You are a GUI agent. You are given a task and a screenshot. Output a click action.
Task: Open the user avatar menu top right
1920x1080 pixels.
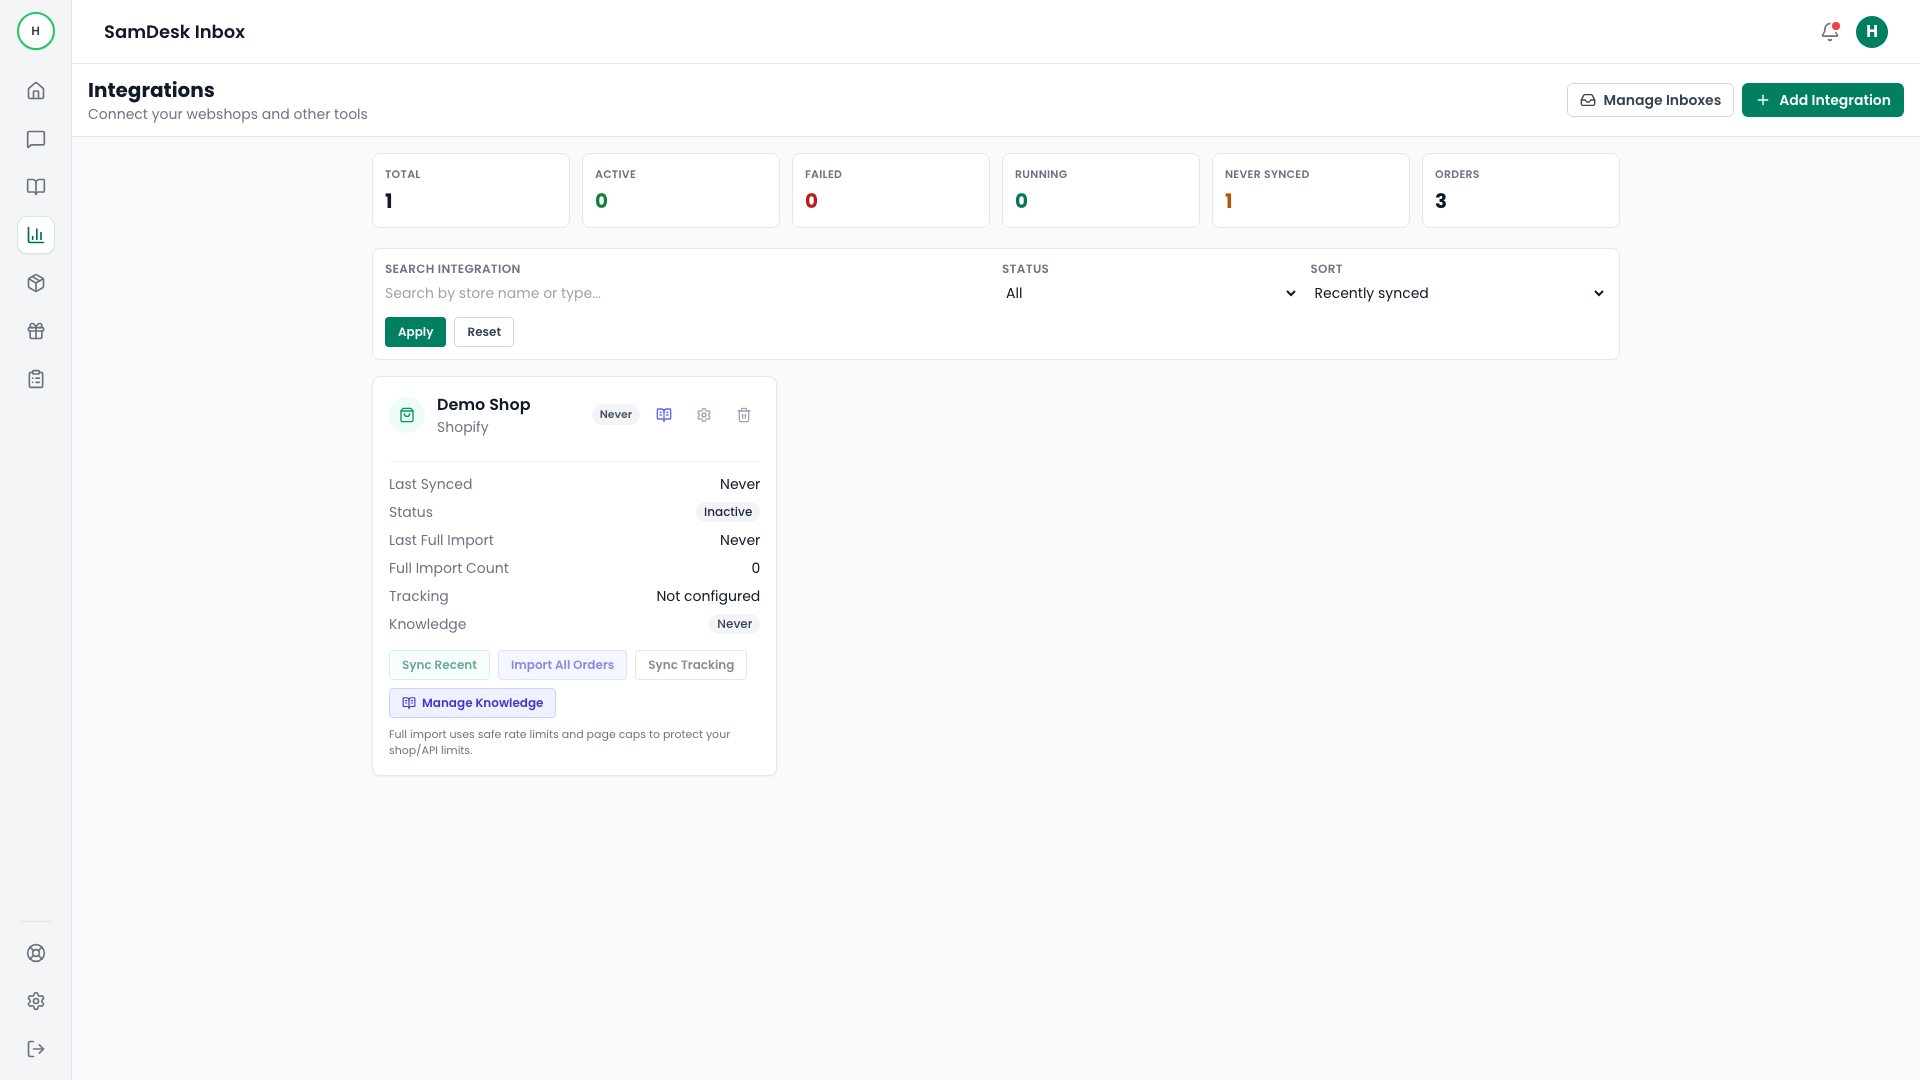(1871, 32)
